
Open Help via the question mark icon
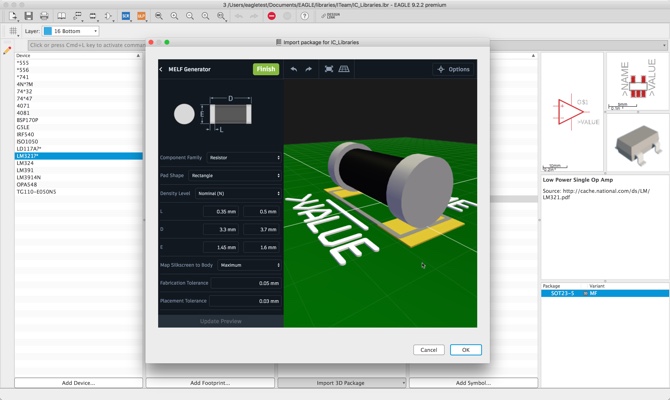click(304, 16)
